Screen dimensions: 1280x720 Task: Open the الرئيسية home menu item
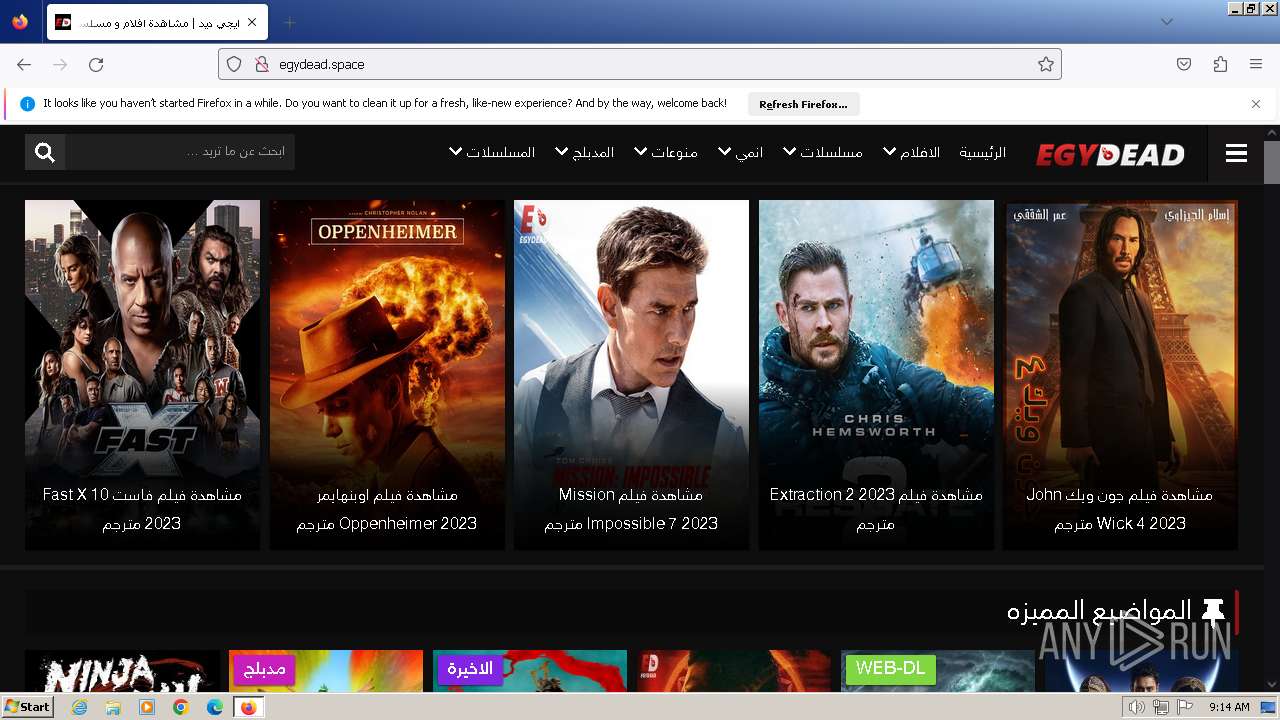(983, 152)
